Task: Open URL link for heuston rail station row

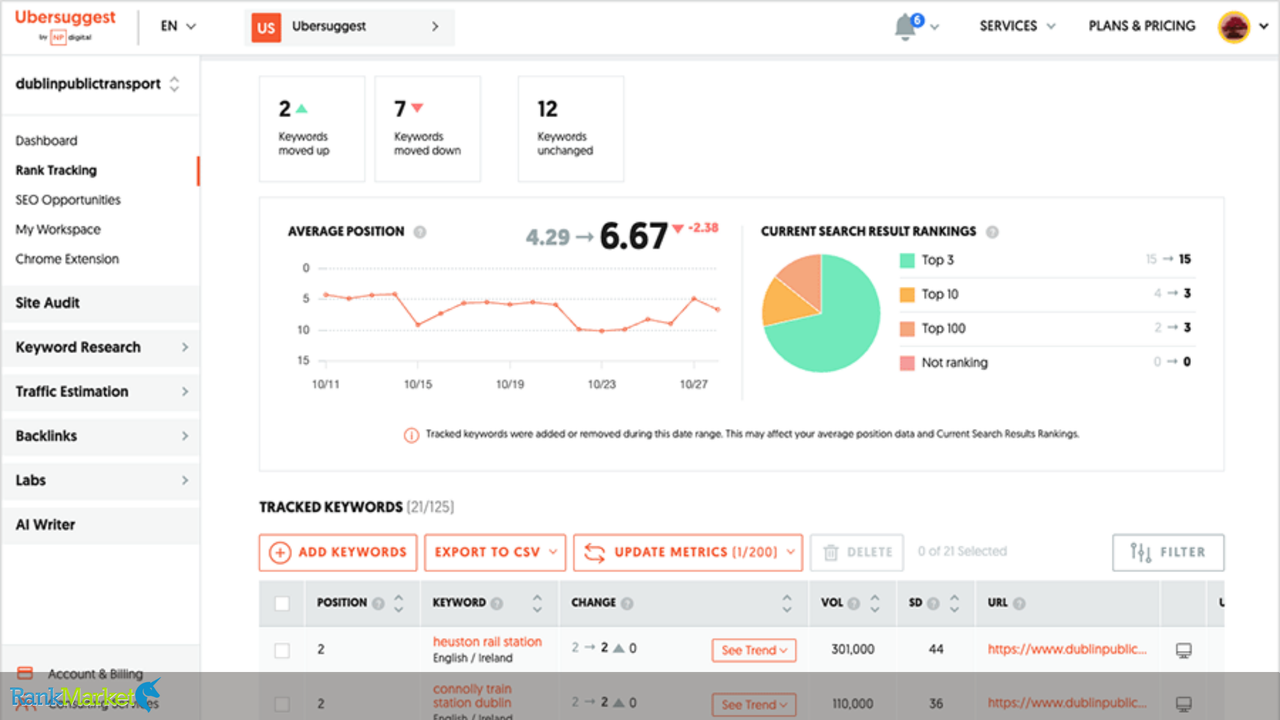Action: [1067, 650]
